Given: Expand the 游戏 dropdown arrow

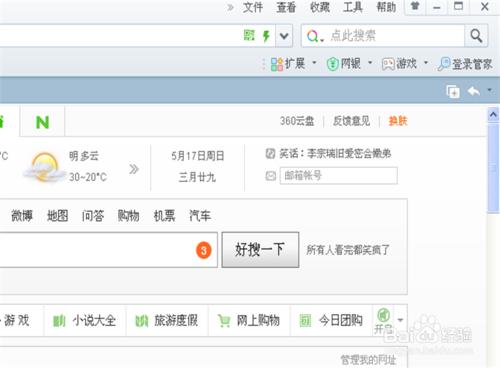Looking at the screenshot, I should coord(426,63).
